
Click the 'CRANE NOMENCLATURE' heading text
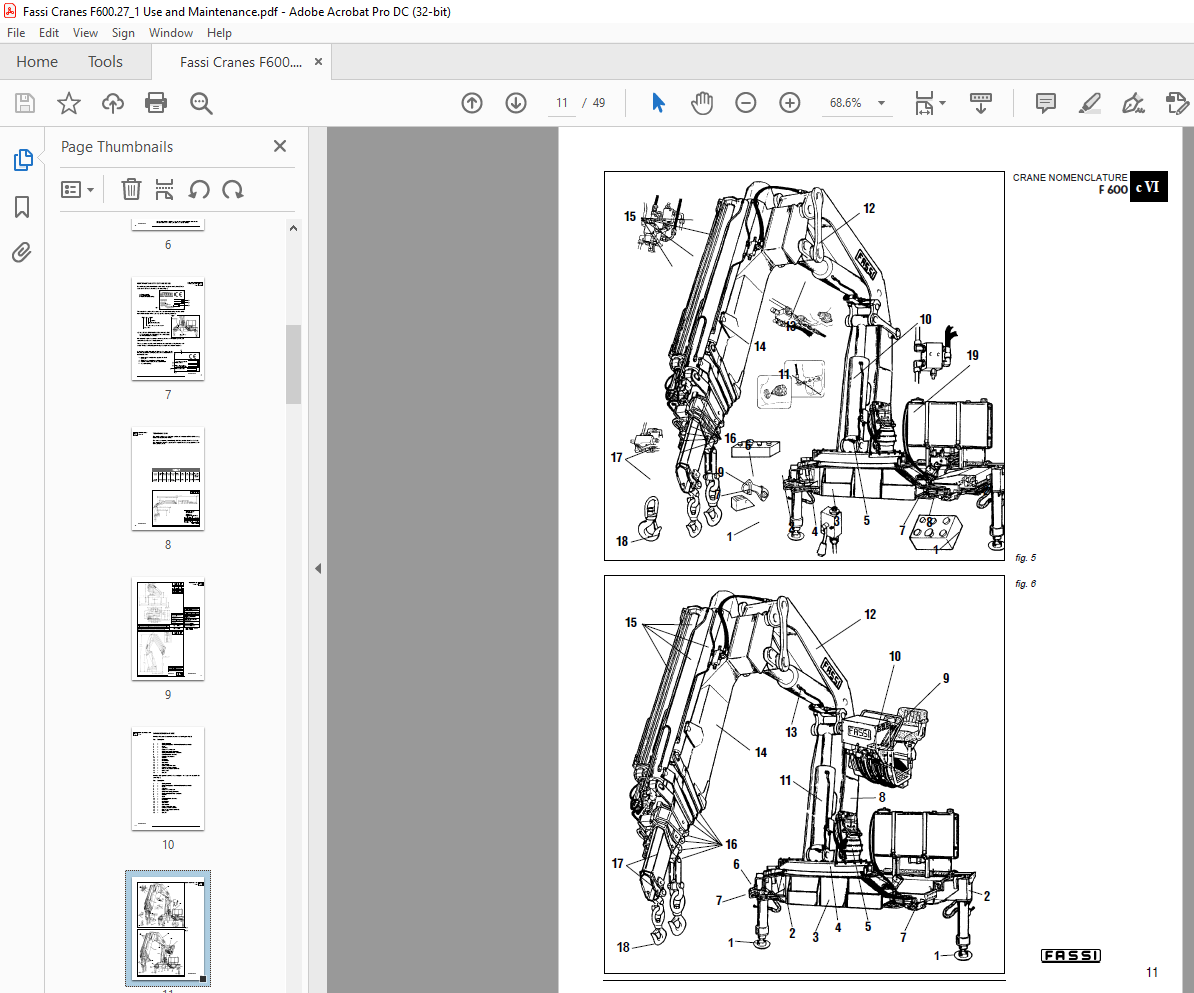(x=1069, y=177)
